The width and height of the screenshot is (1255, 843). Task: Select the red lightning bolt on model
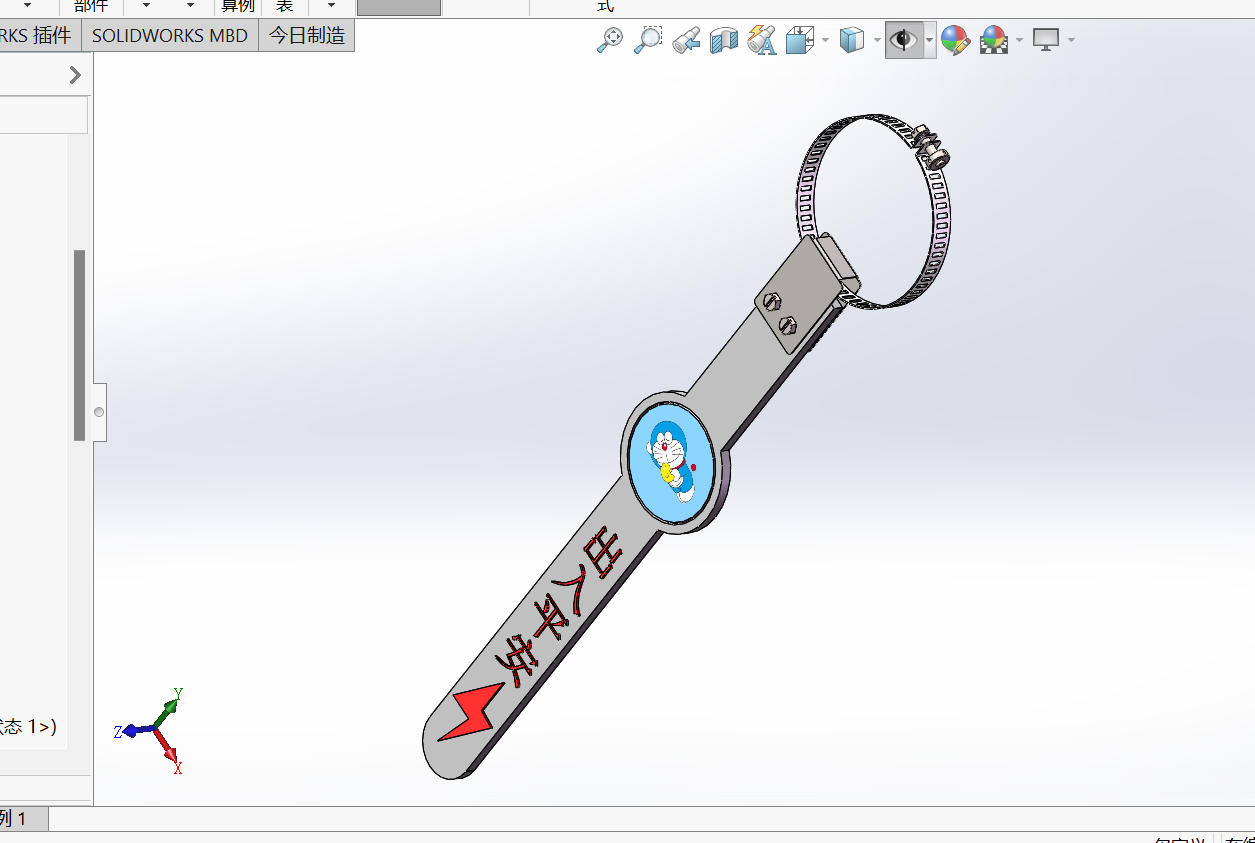472,712
